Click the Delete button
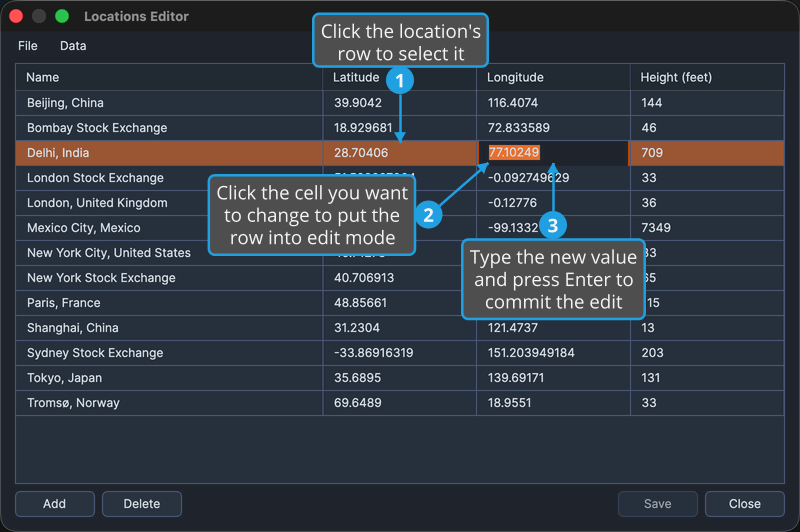This screenshot has width=800, height=532. [x=142, y=504]
